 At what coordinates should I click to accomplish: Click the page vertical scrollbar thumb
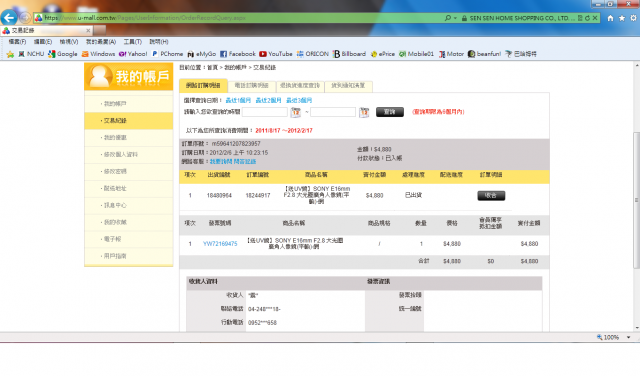coord(636,200)
